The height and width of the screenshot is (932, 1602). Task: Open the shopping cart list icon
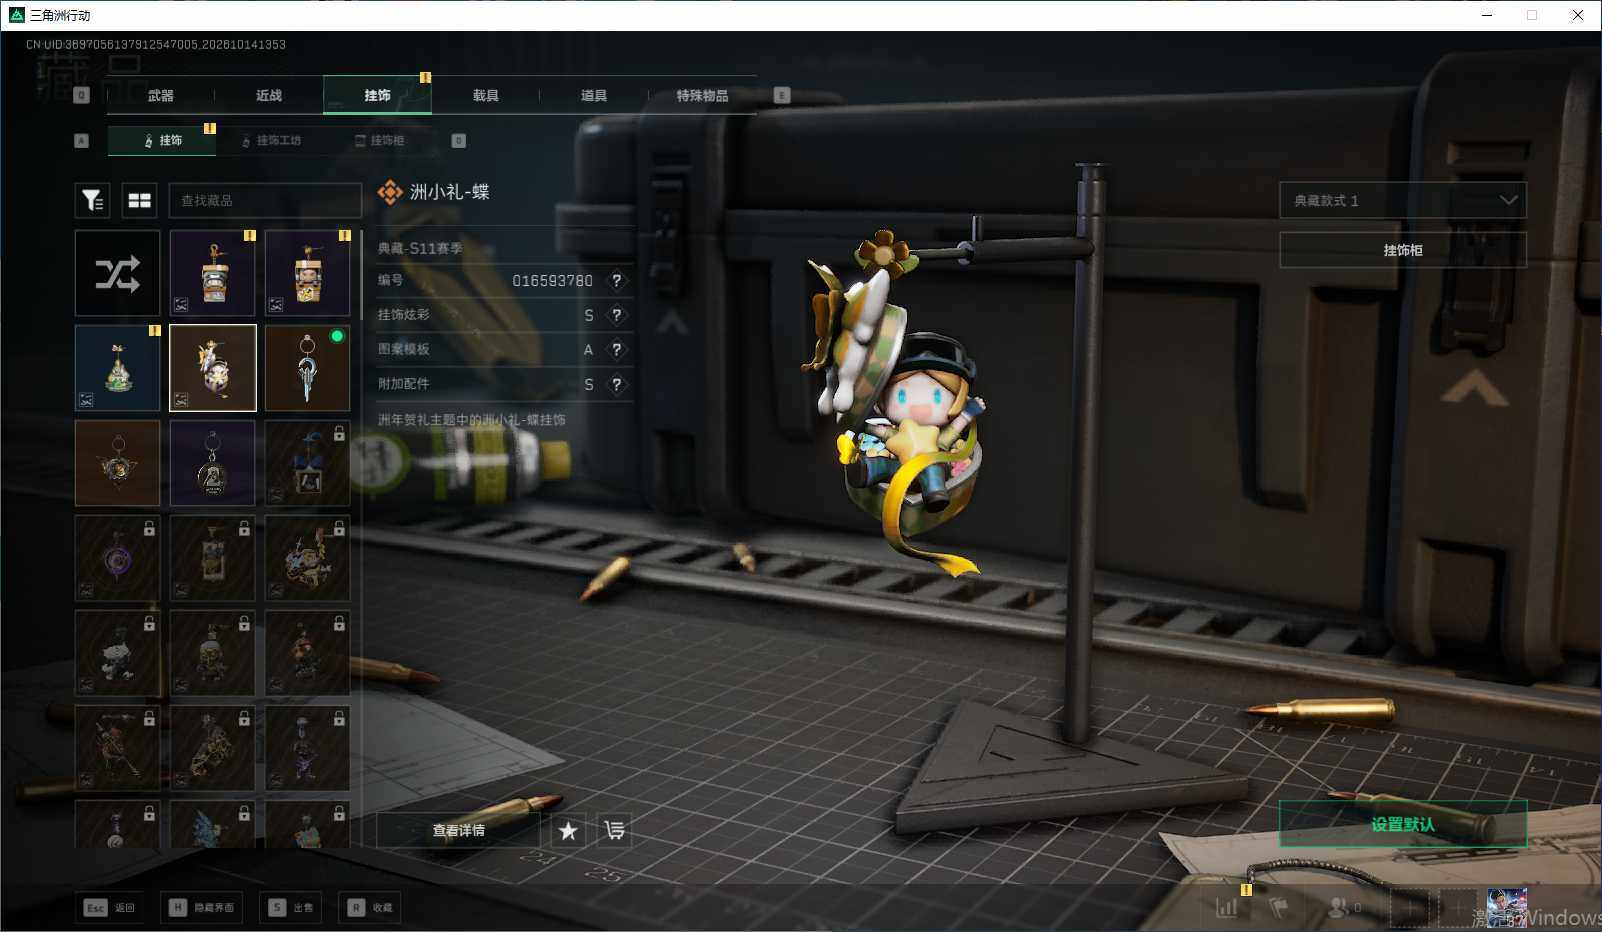click(615, 830)
